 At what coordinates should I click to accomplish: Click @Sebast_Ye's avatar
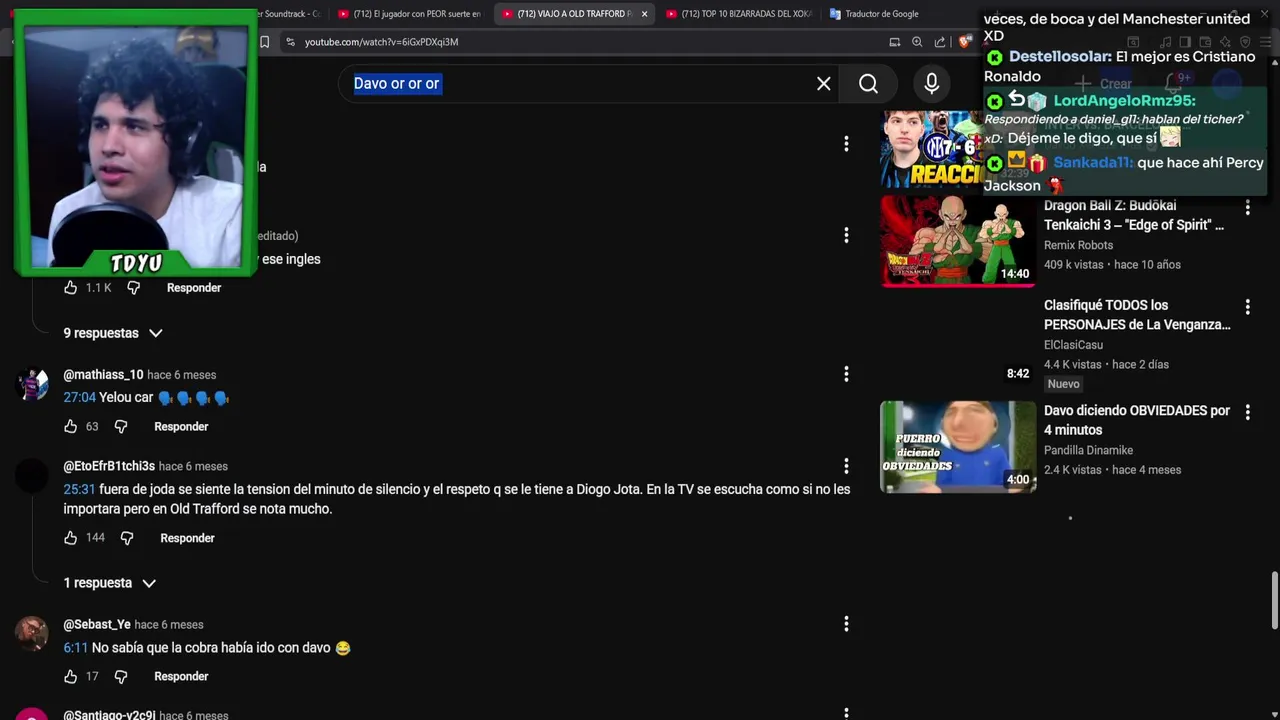(x=32, y=635)
